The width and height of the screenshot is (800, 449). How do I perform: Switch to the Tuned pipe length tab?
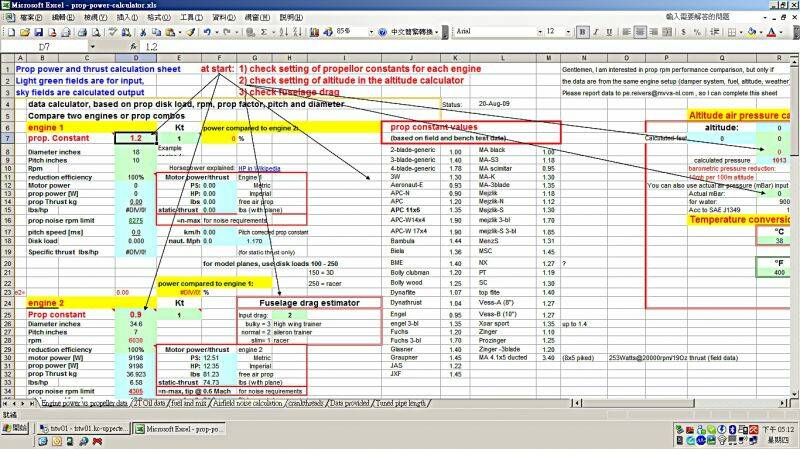[401, 403]
